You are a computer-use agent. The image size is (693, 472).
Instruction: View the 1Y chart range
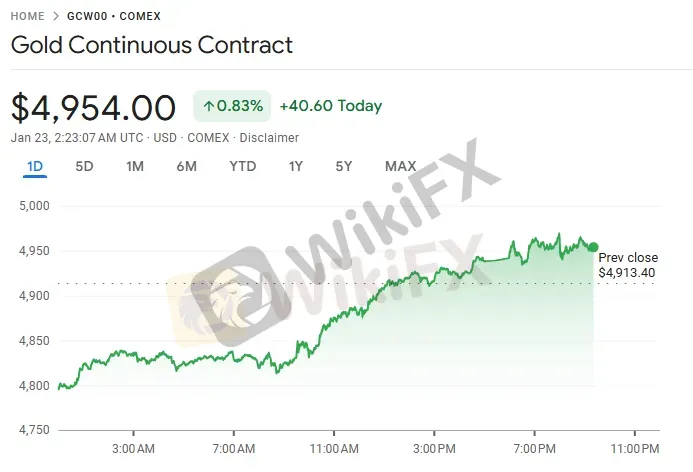(x=295, y=166)
